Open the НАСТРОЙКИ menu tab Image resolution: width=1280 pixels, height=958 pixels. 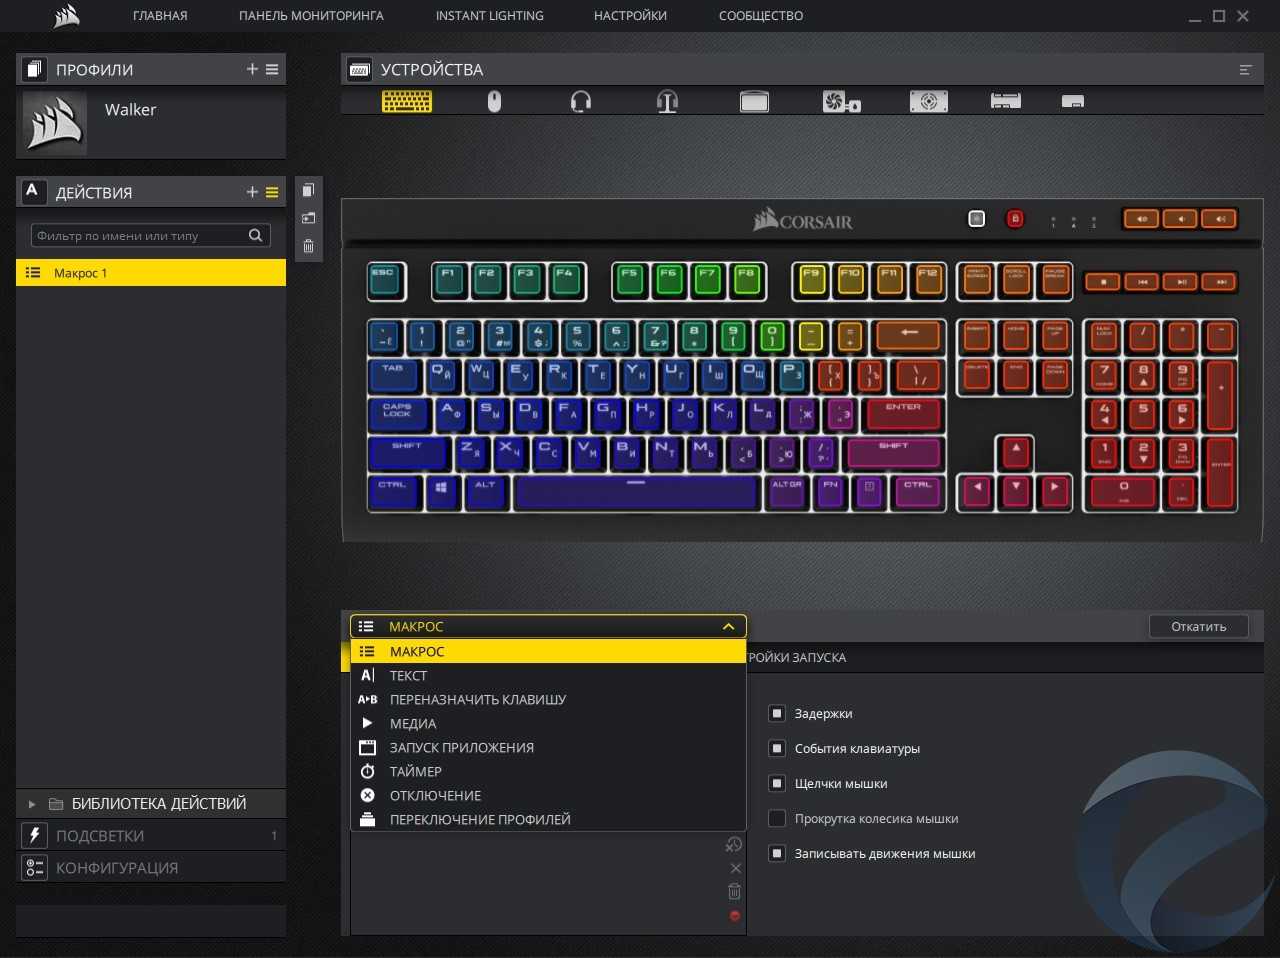pos(630,16)
